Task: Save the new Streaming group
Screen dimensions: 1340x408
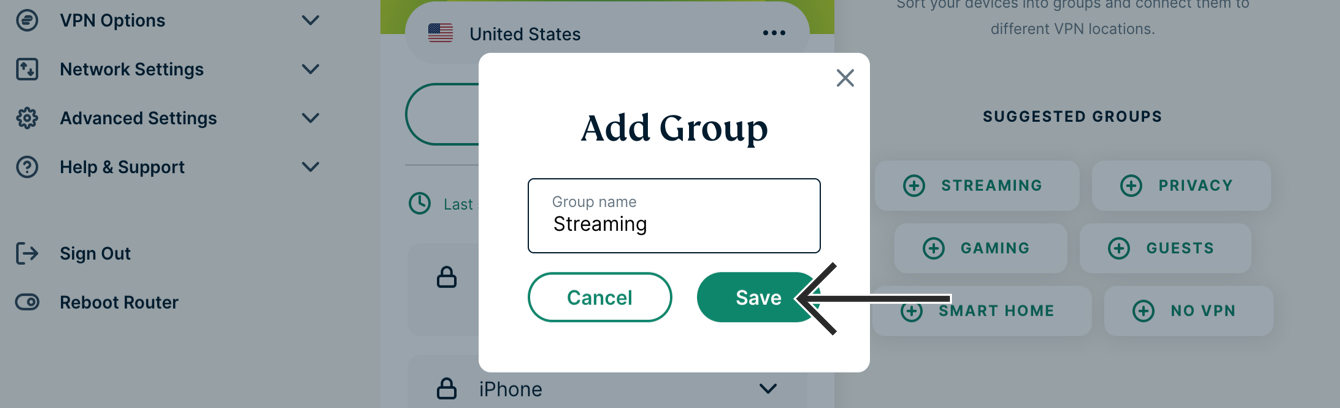Action: (757, 297)
